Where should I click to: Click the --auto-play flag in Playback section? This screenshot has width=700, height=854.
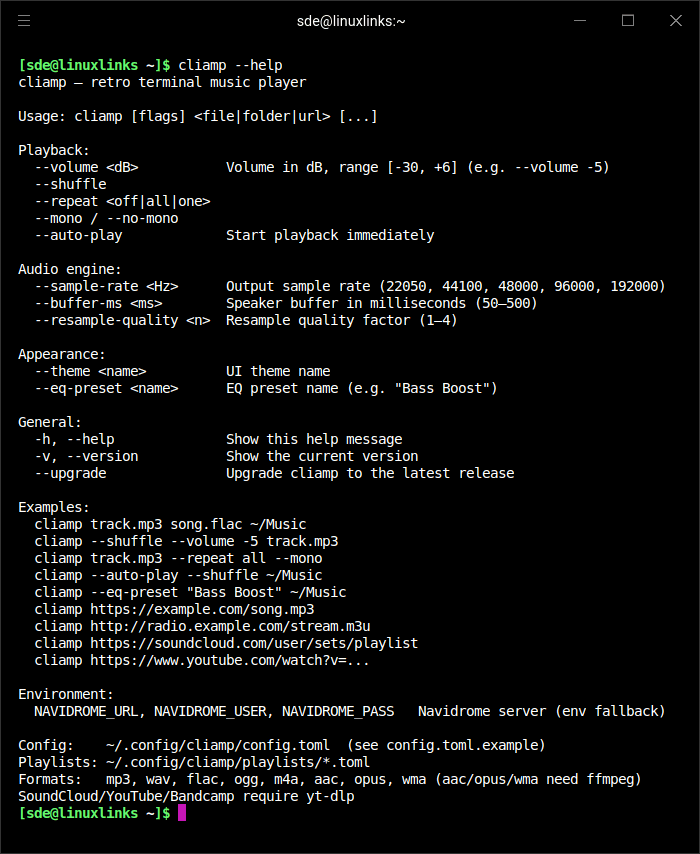click(78, 235)
